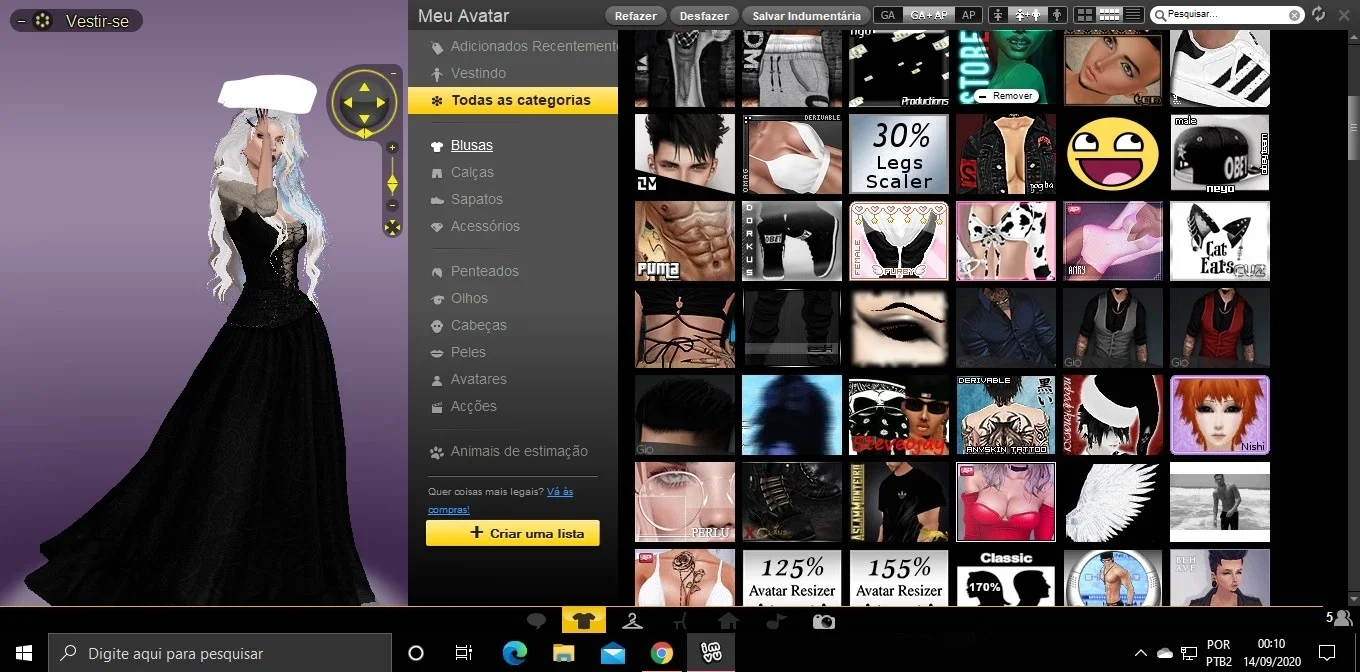Open Microsoft Edge from the taskbar
1360x672 pixels.
click(x=515, y=653)
